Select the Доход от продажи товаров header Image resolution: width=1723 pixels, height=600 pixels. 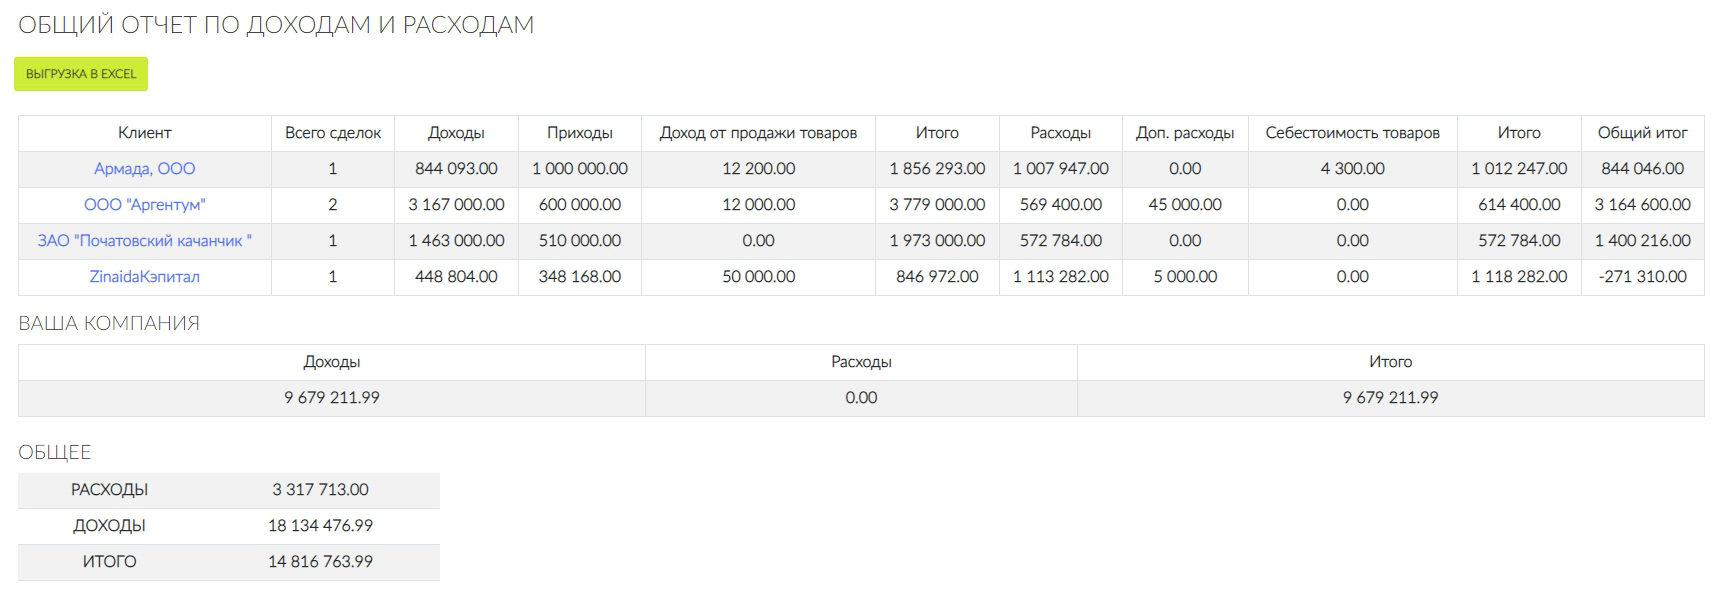759,133
